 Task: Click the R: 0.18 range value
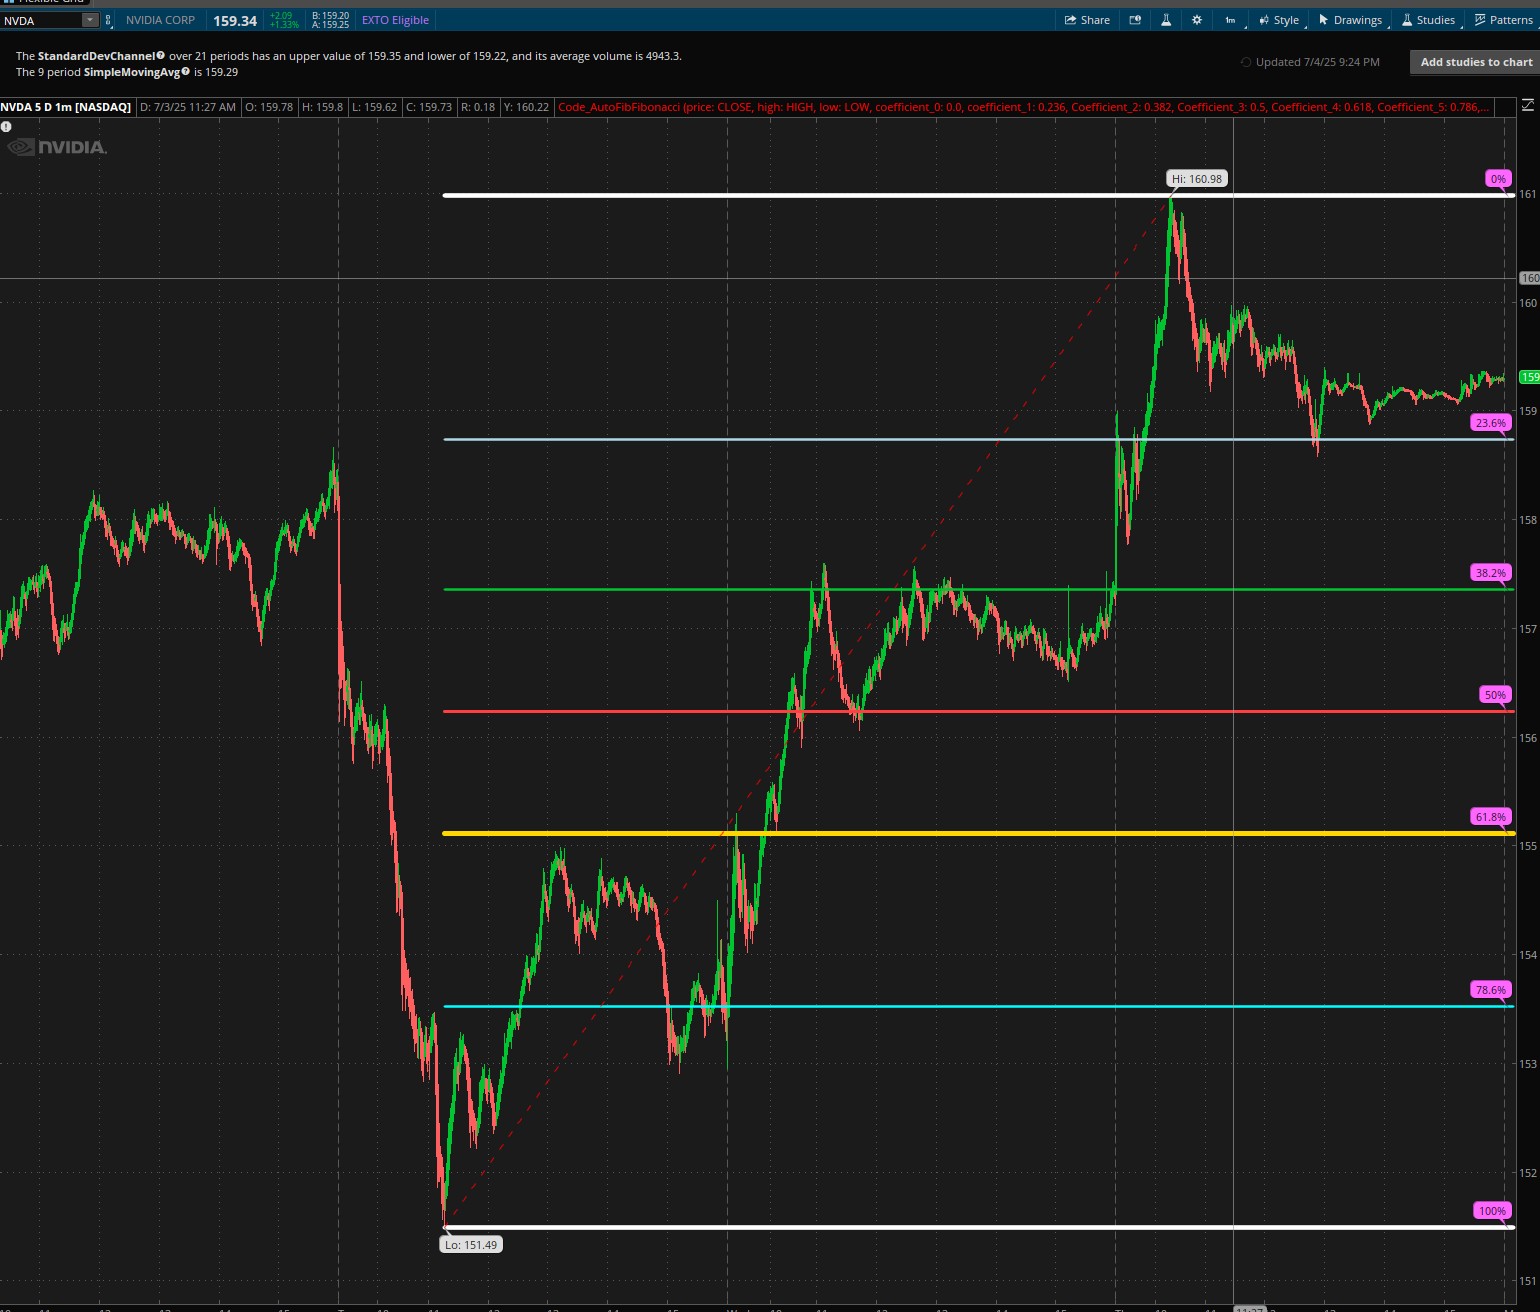point(478,107)
